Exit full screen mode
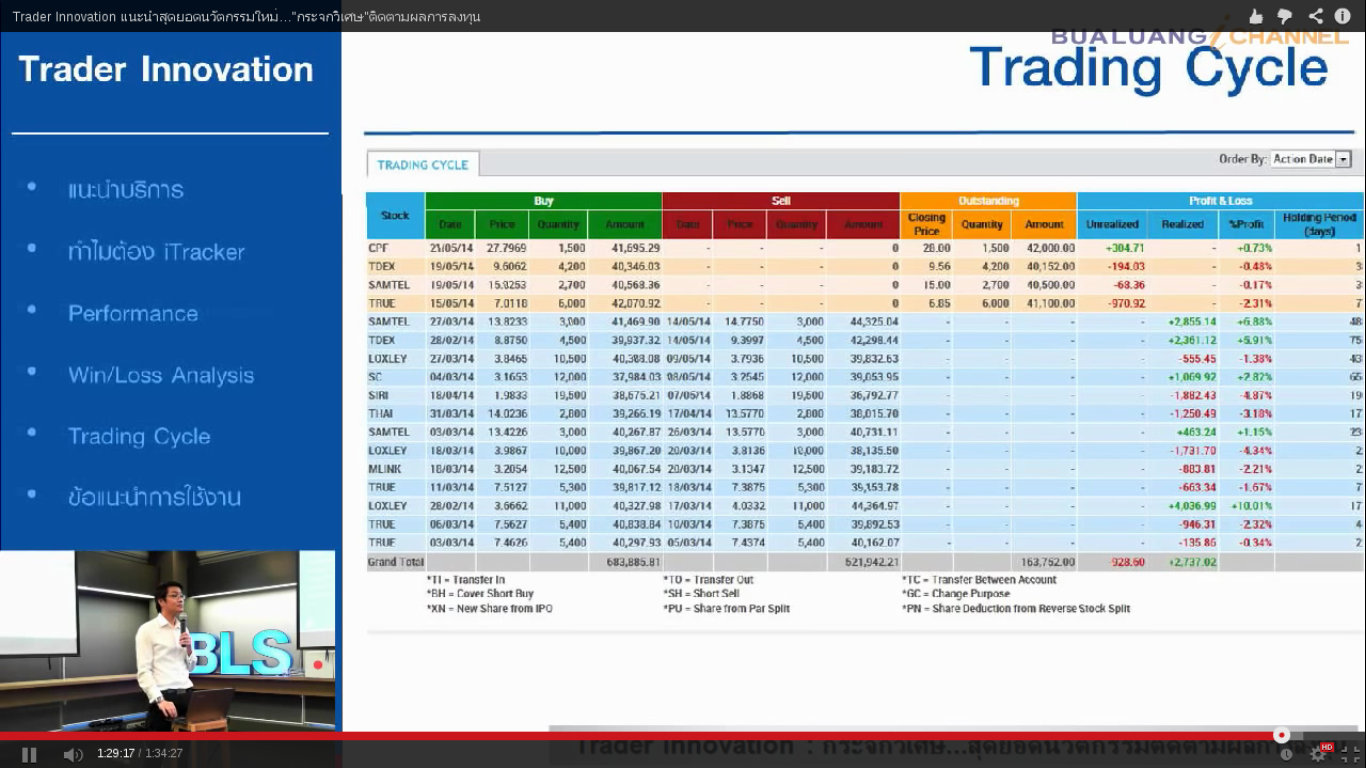The height and width of the screenshot is (768, 1366). [1350, 754]
